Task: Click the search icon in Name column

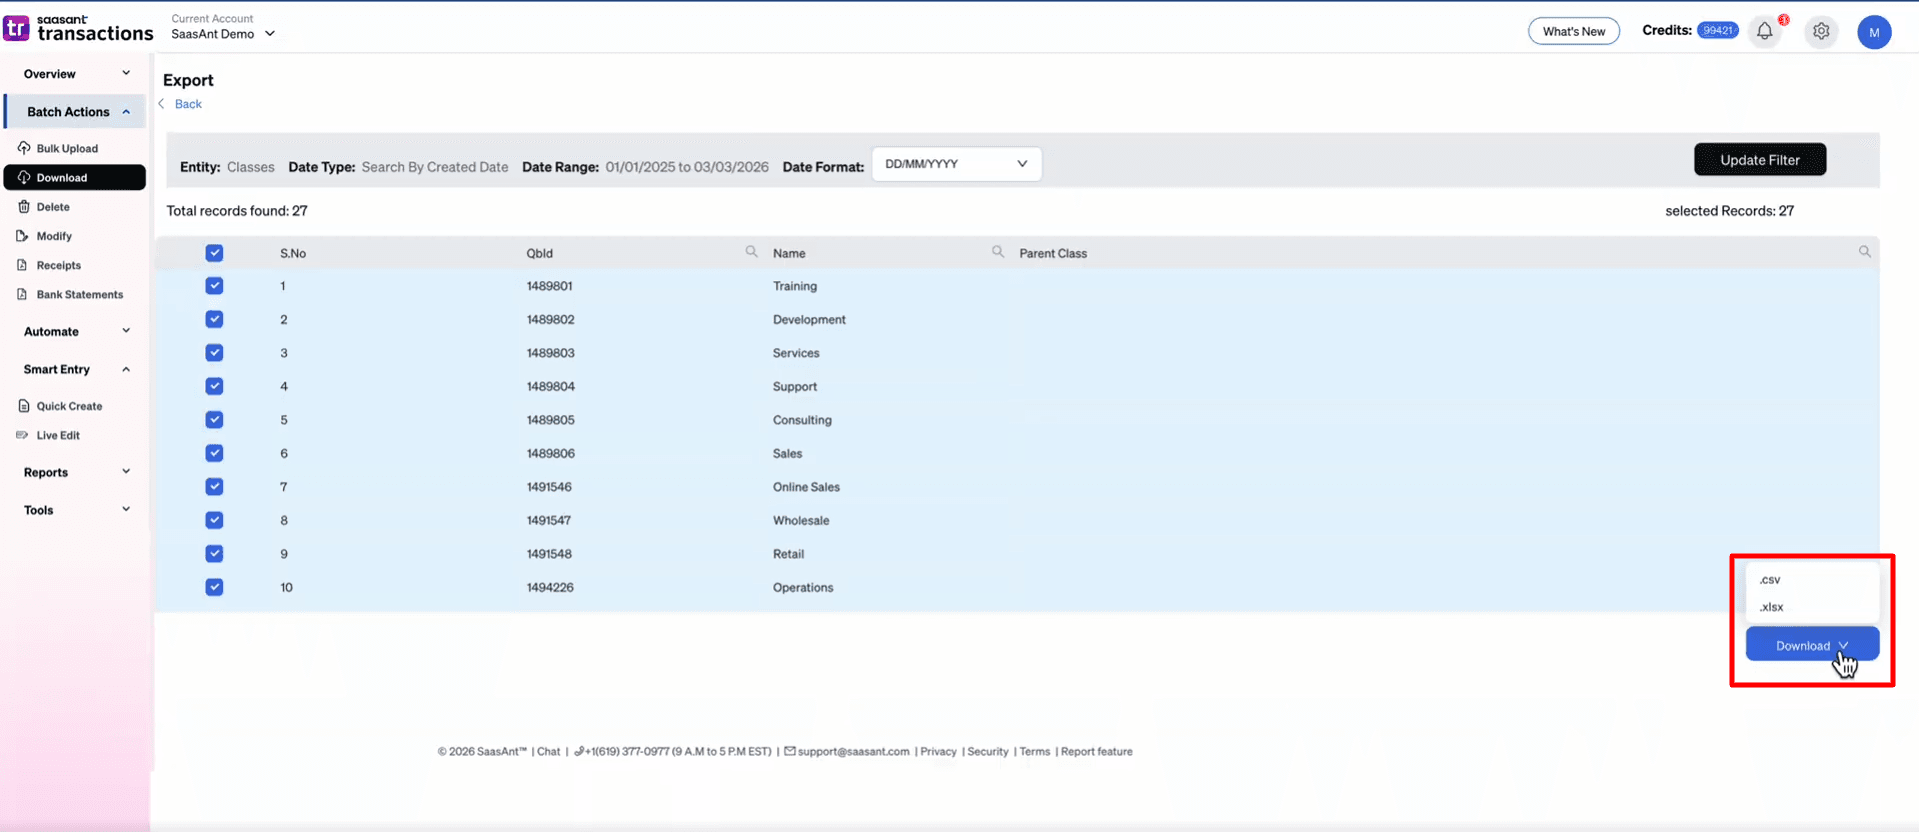Action: click(x=997, y=252)
